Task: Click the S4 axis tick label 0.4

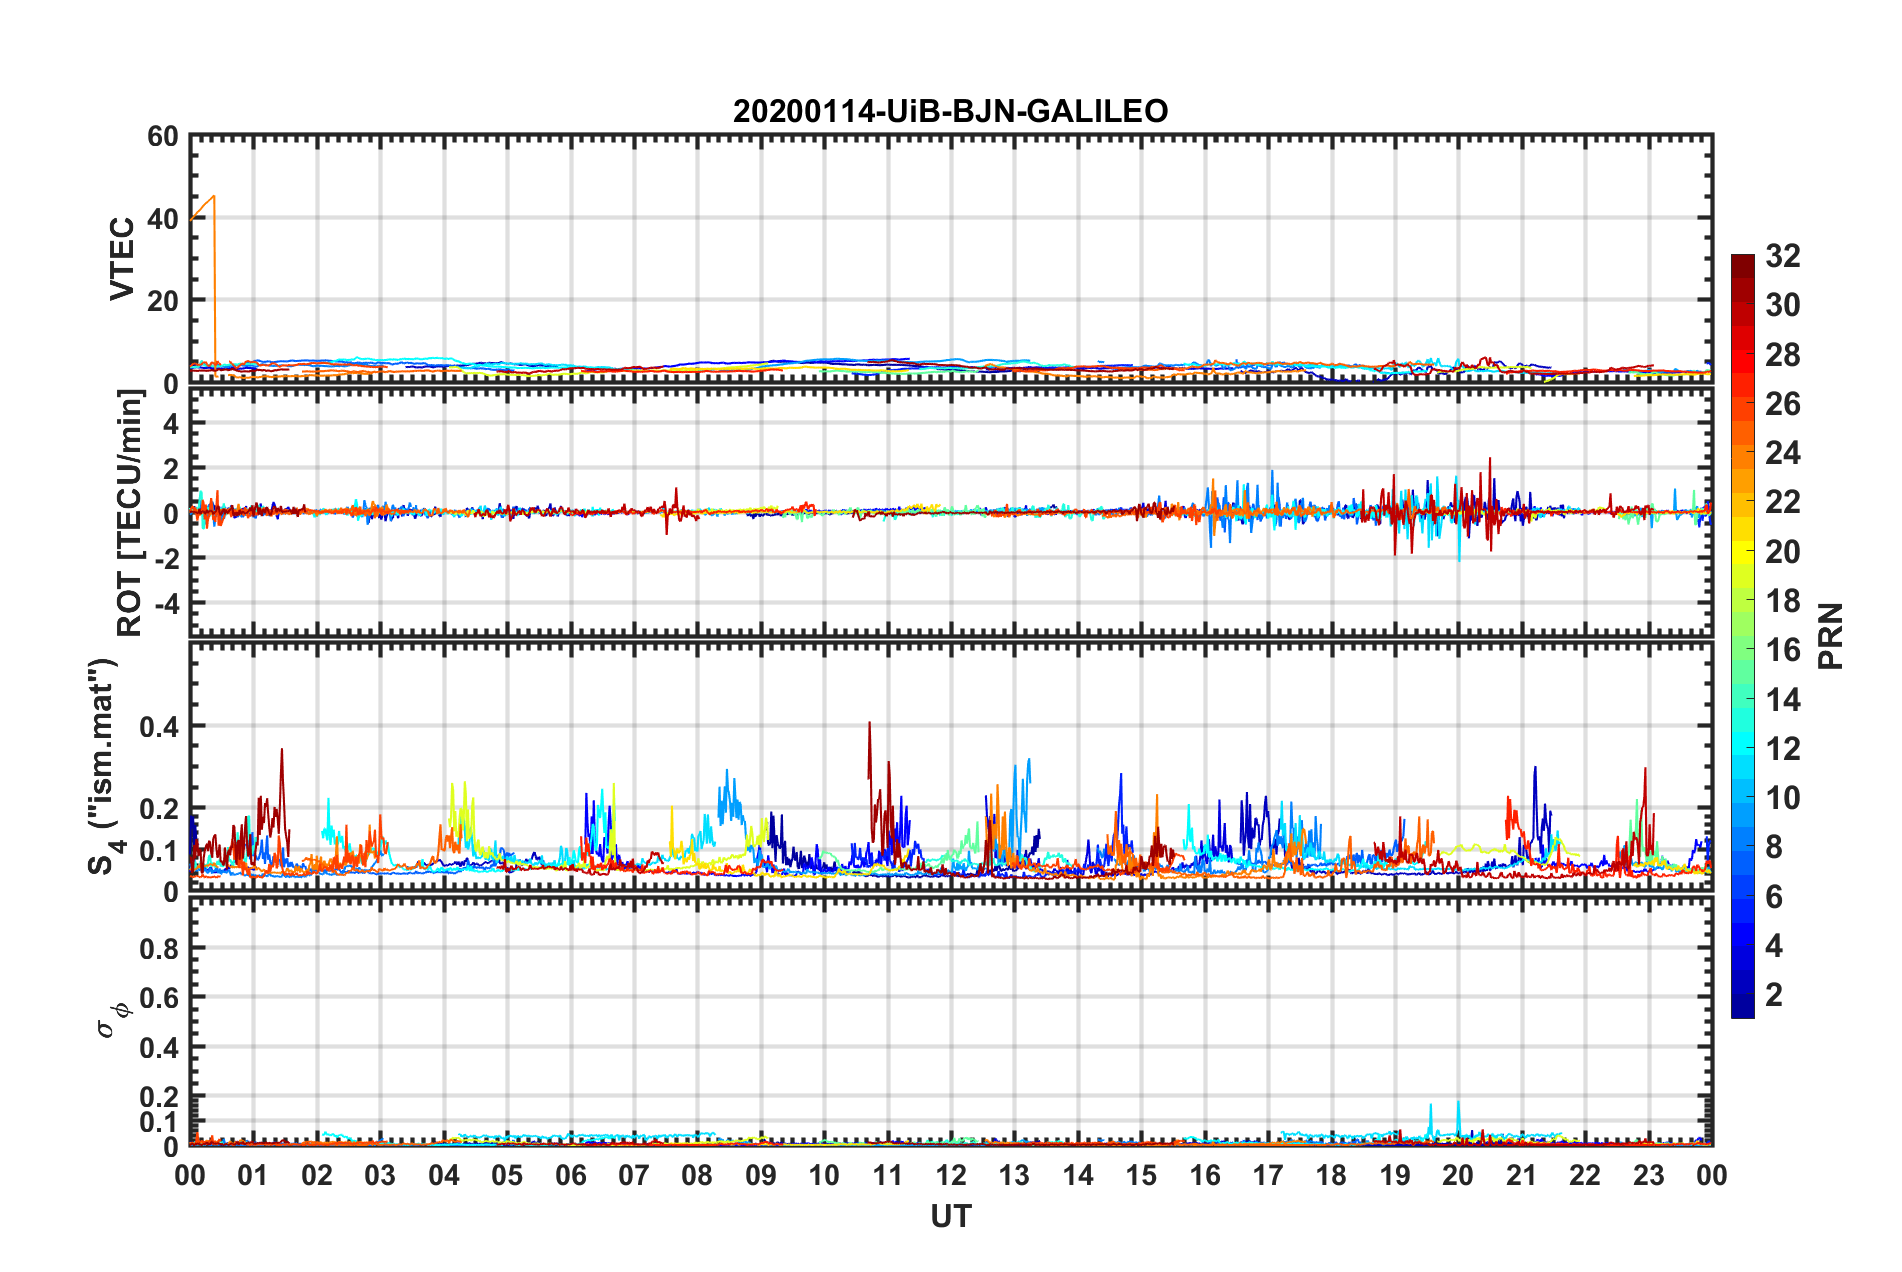Action: [159, 727]
